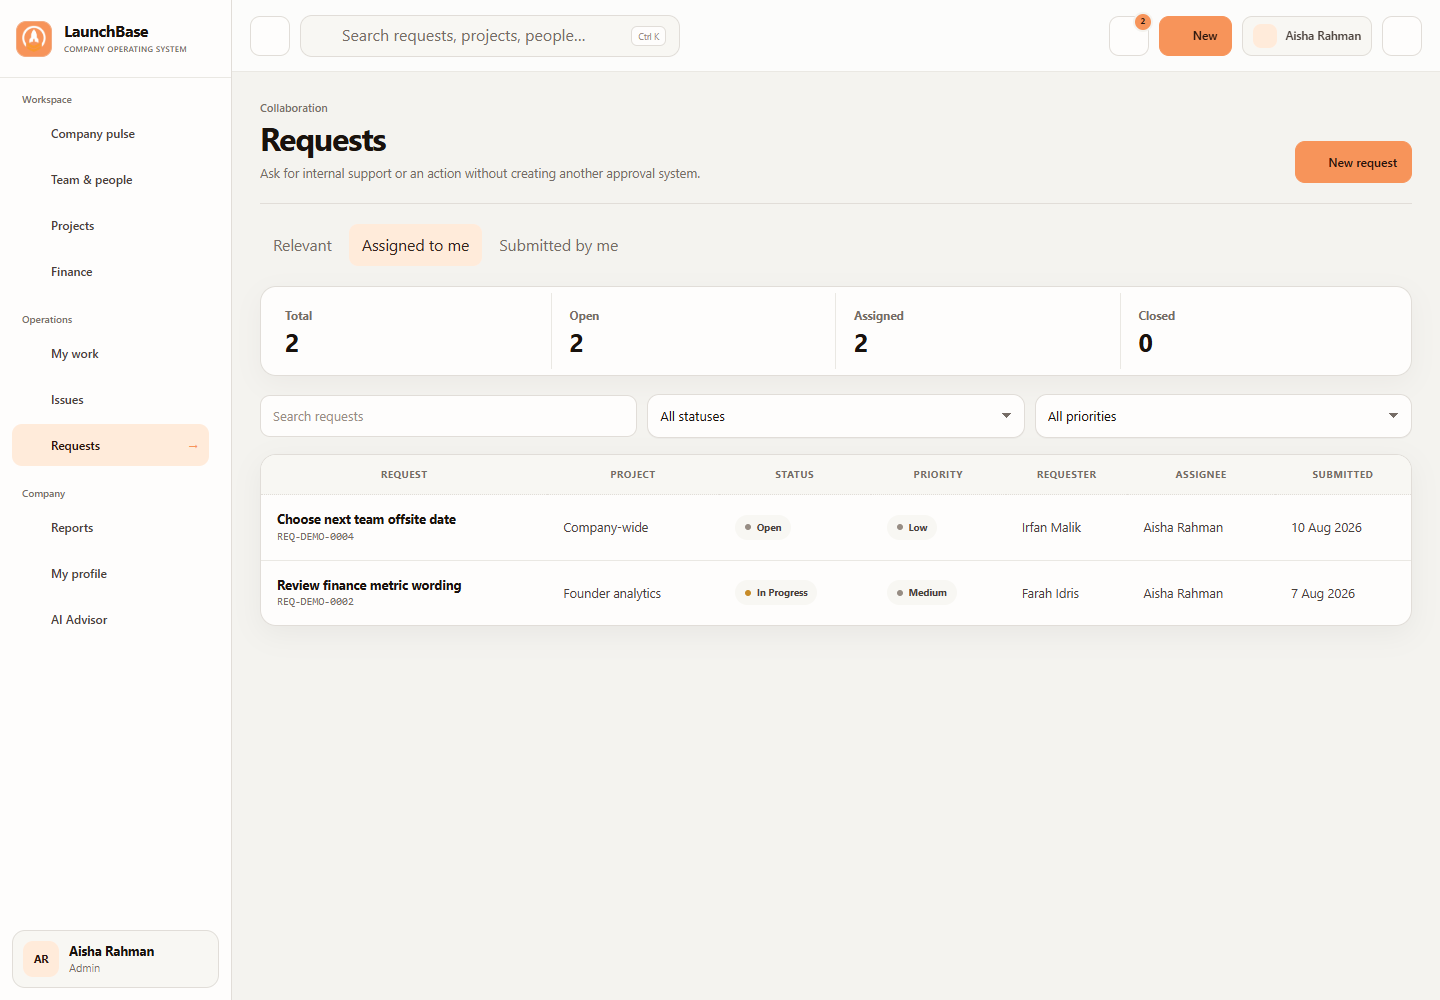Open 'Review finance metric wording' request
1440x1000 pixels.
(369, 585)
